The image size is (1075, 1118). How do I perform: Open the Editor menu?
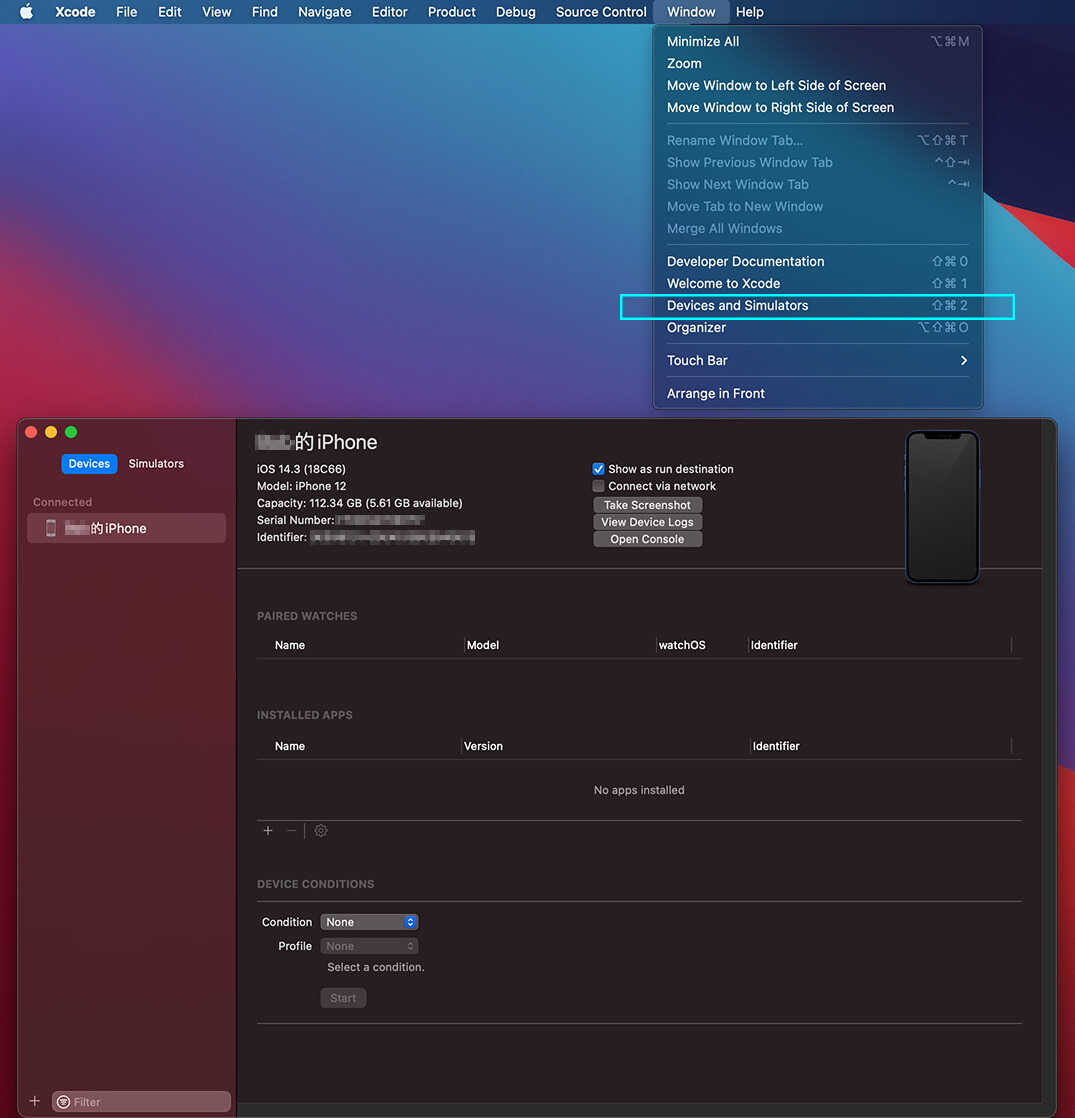tap(389, 12)
